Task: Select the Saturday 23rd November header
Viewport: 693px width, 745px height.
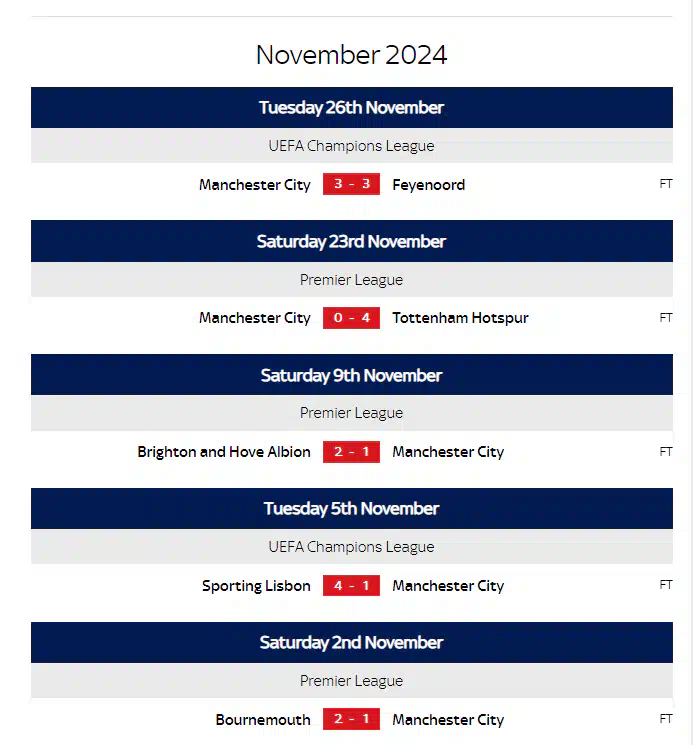Action: point(351,241)
